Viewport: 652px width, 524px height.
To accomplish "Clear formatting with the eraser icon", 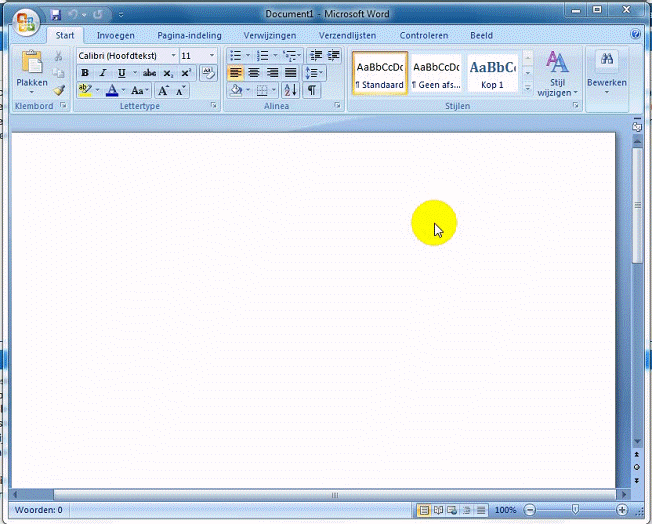I will 208,73.
